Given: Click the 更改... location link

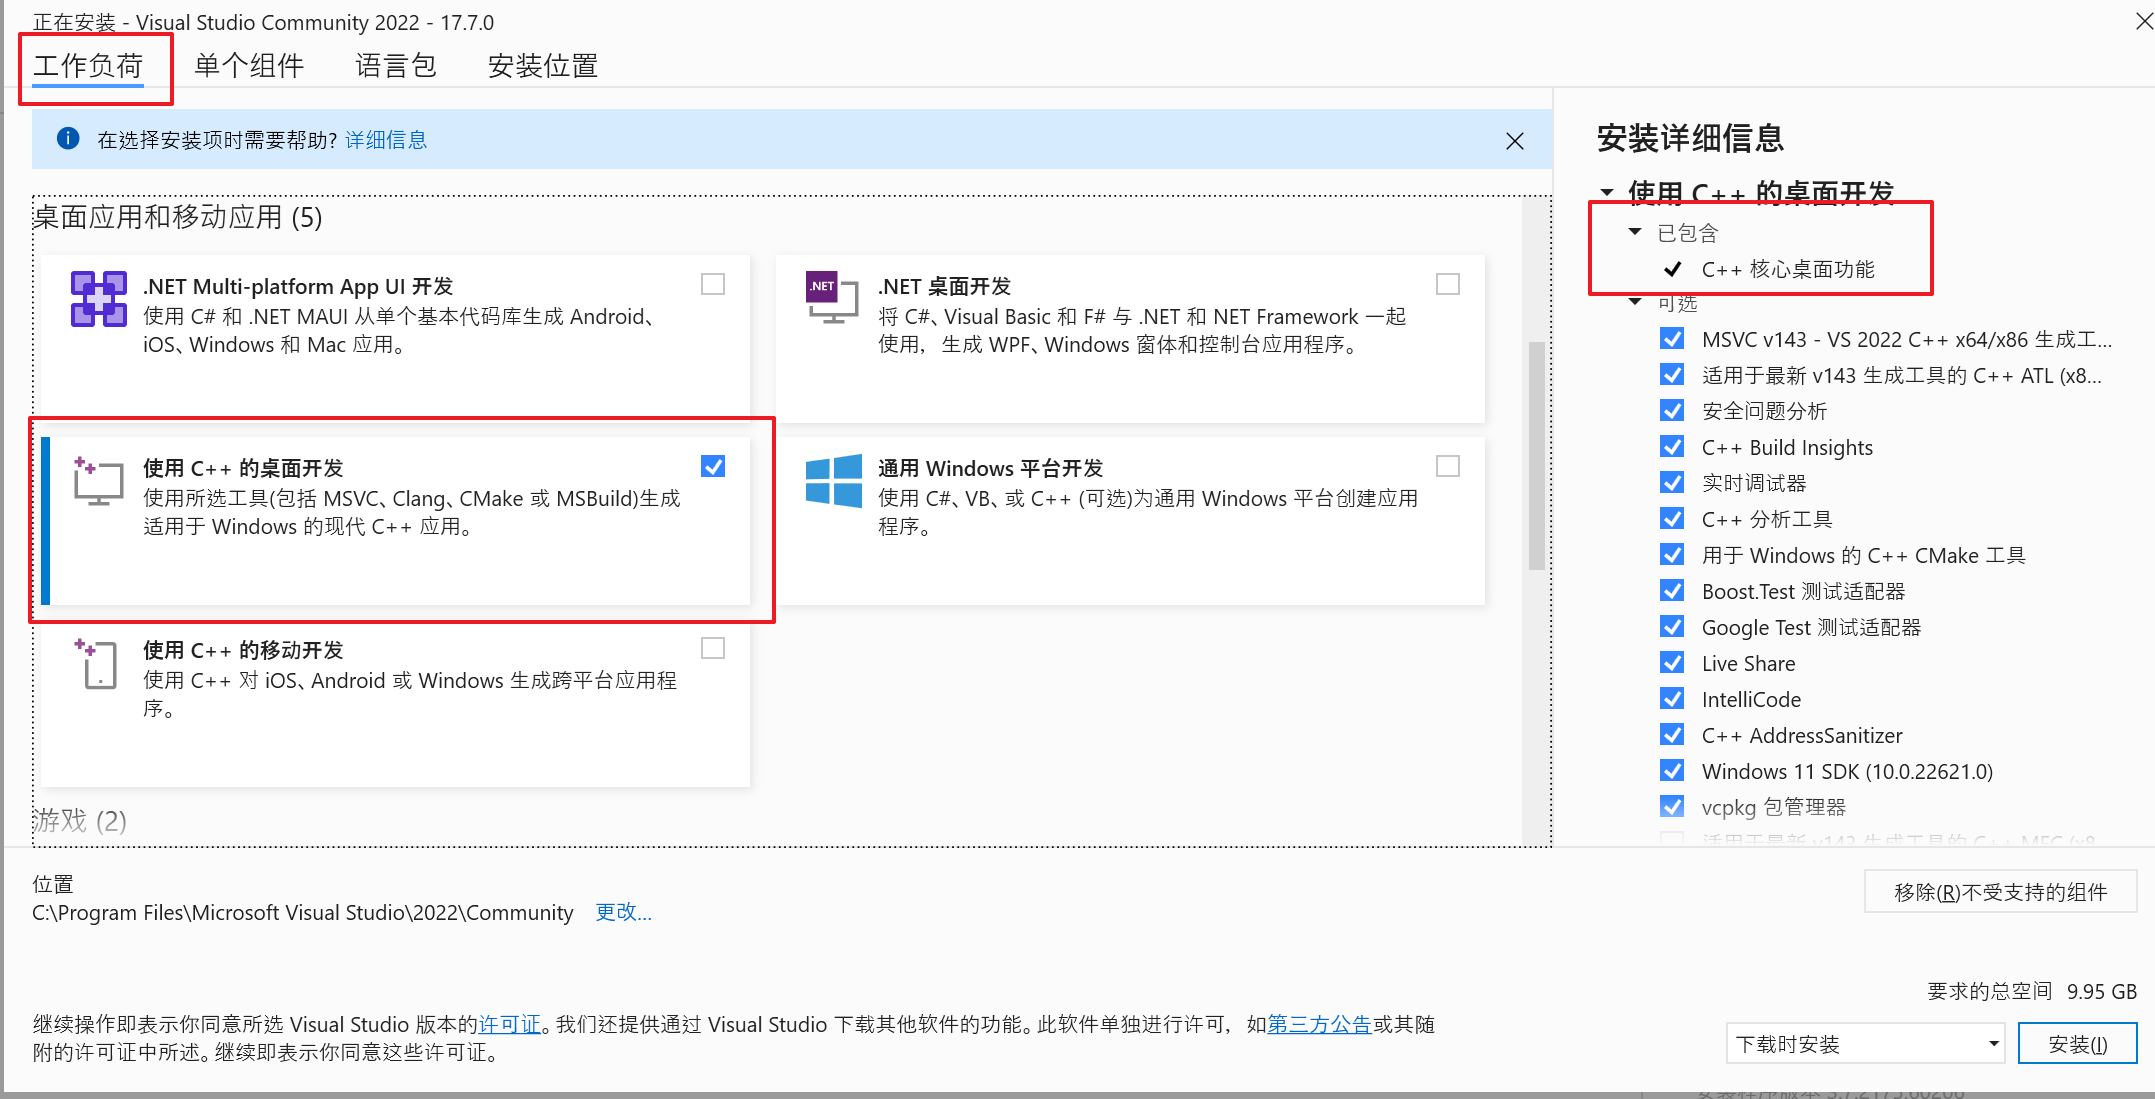Looking at the screenshot, I should (624, 912).
